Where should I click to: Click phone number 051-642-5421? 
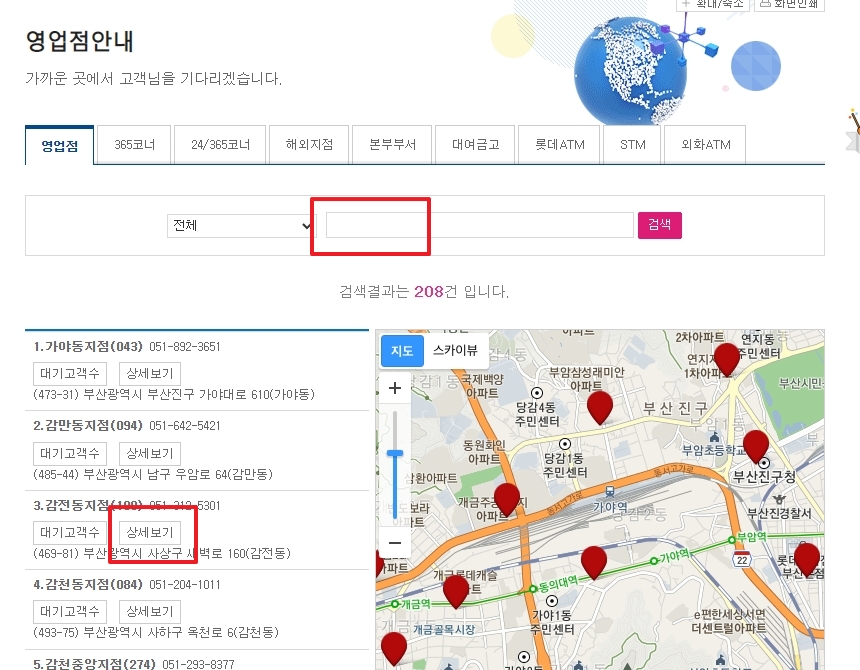pos(185,426)
